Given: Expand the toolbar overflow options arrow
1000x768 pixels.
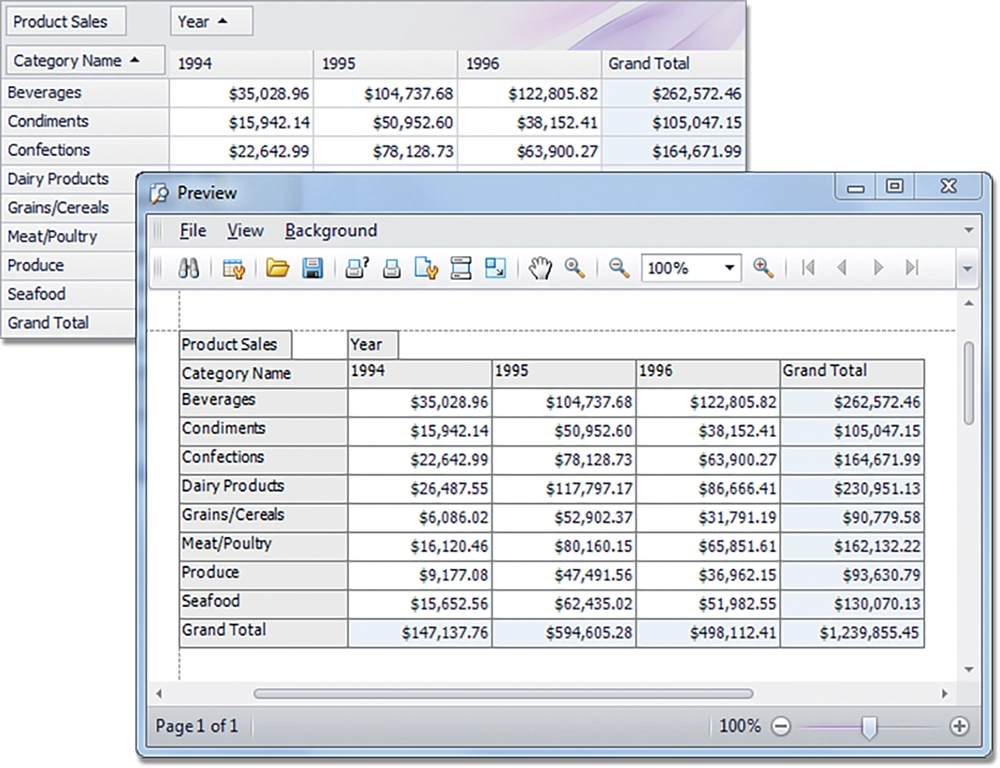Looking at the screenshot, I should coord(967,268).
